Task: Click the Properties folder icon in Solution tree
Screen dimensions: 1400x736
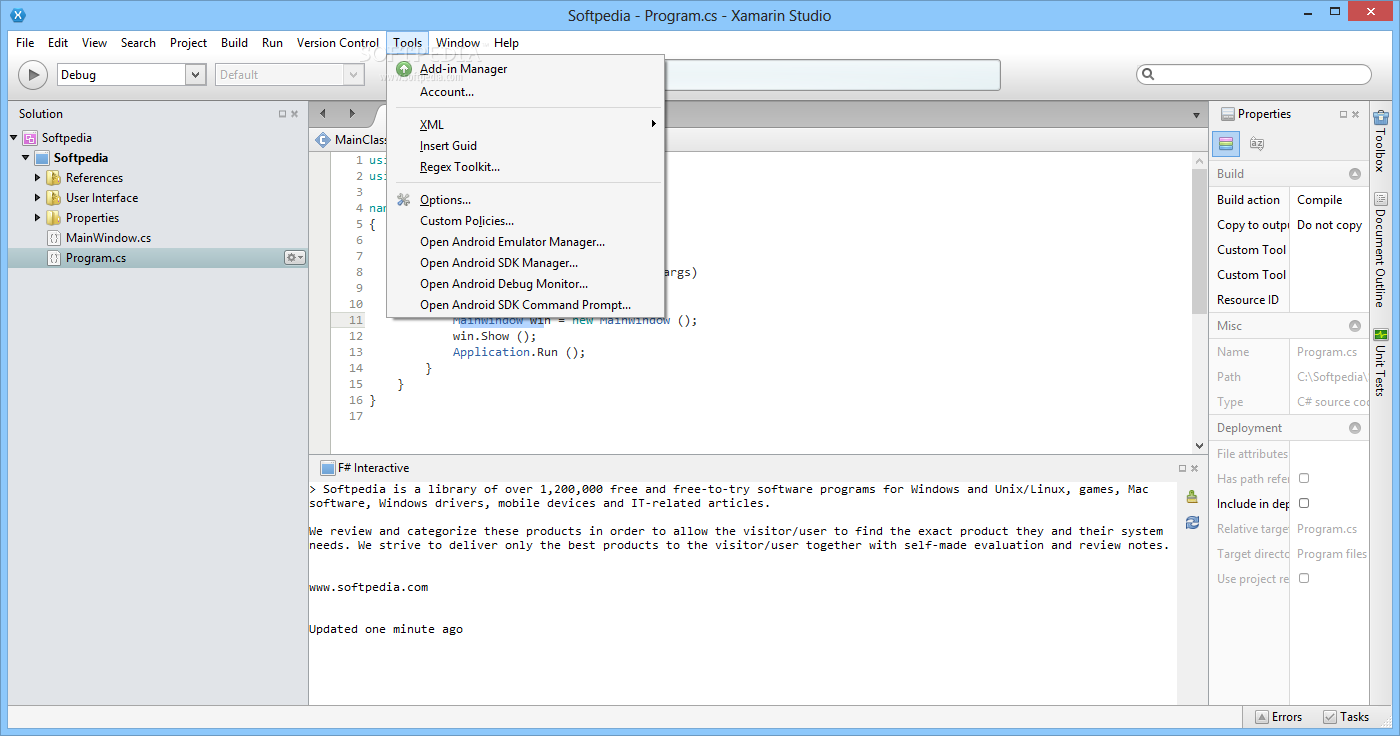Action: 54,218
